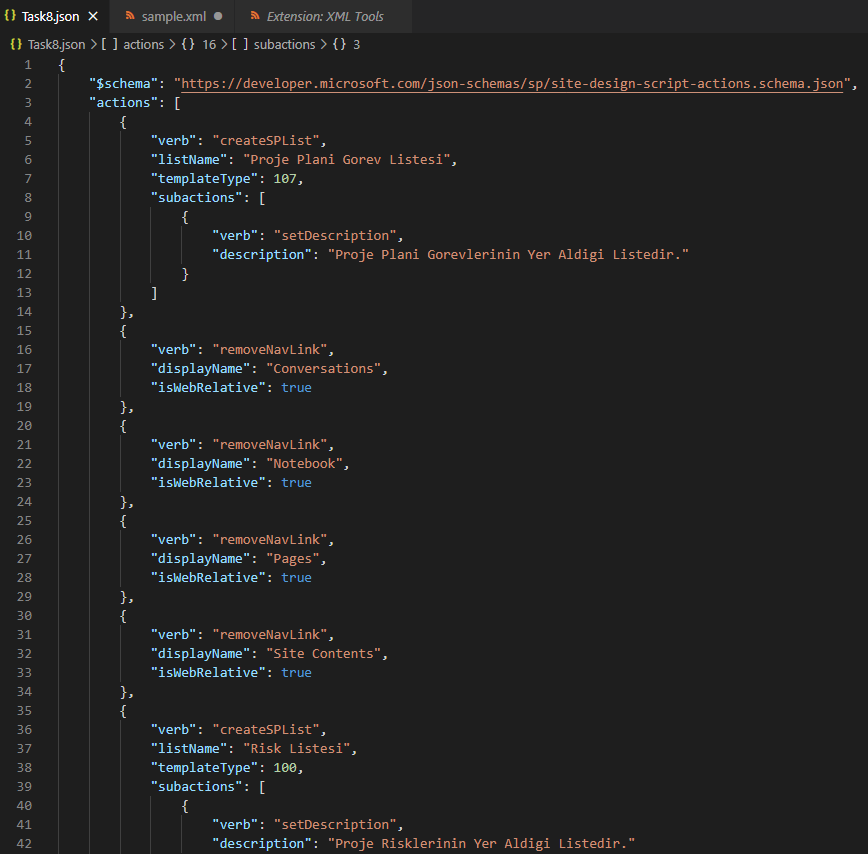Click true value on line 18

[x=296, y=388]
